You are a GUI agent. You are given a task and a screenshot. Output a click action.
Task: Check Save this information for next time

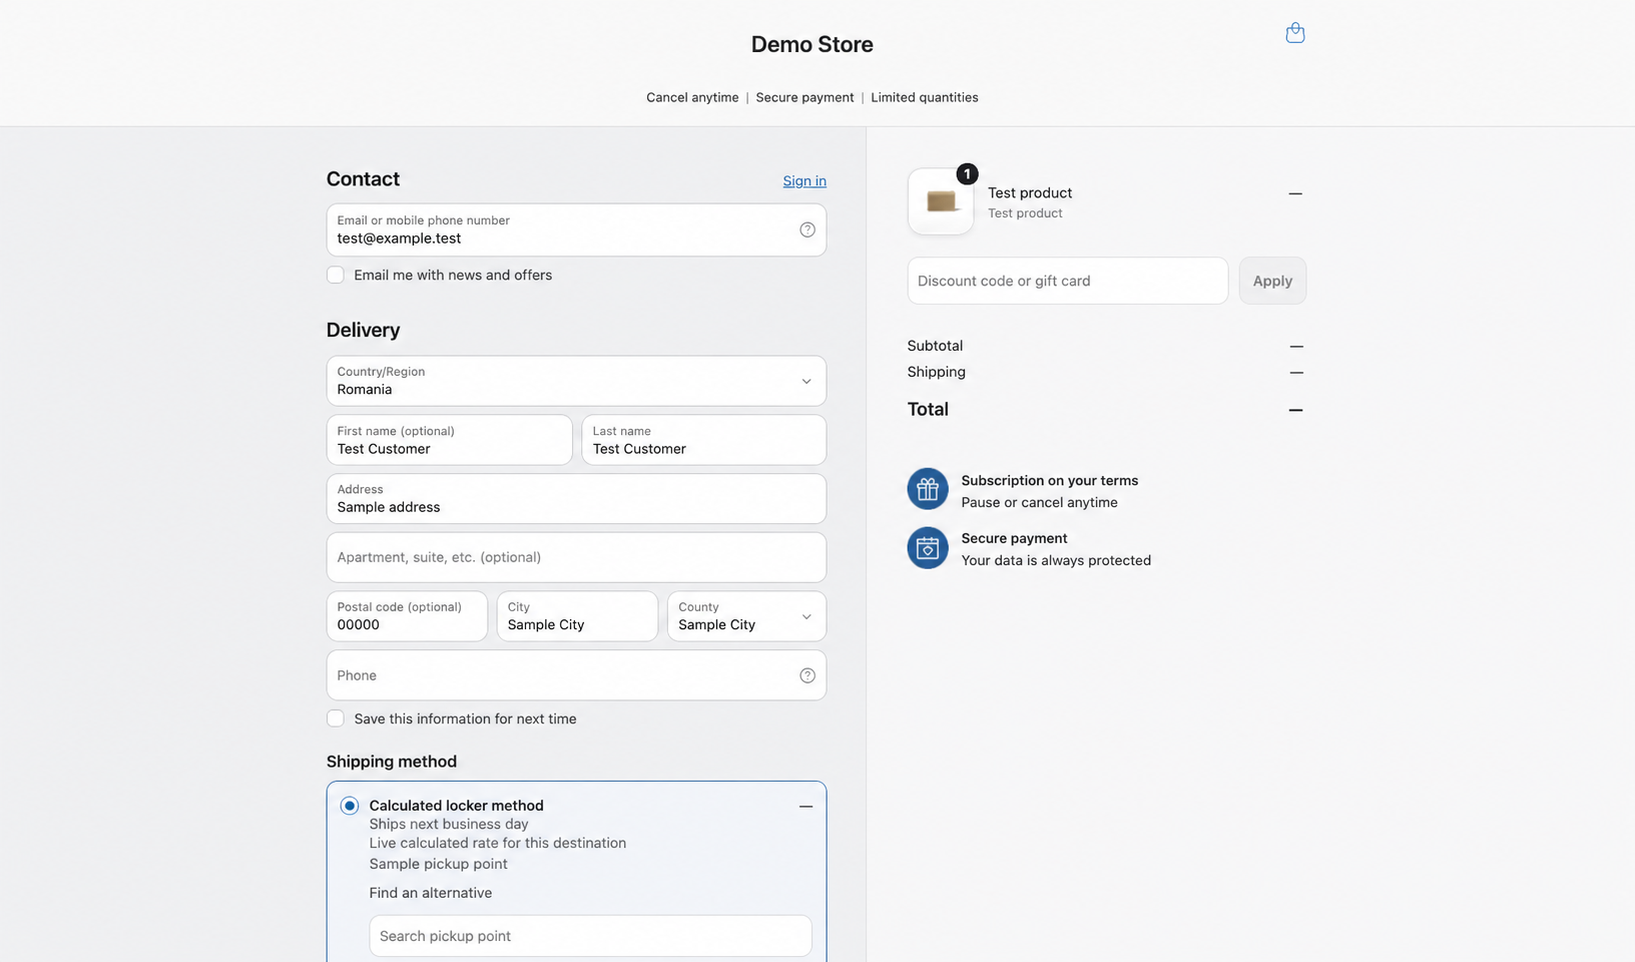335,719
